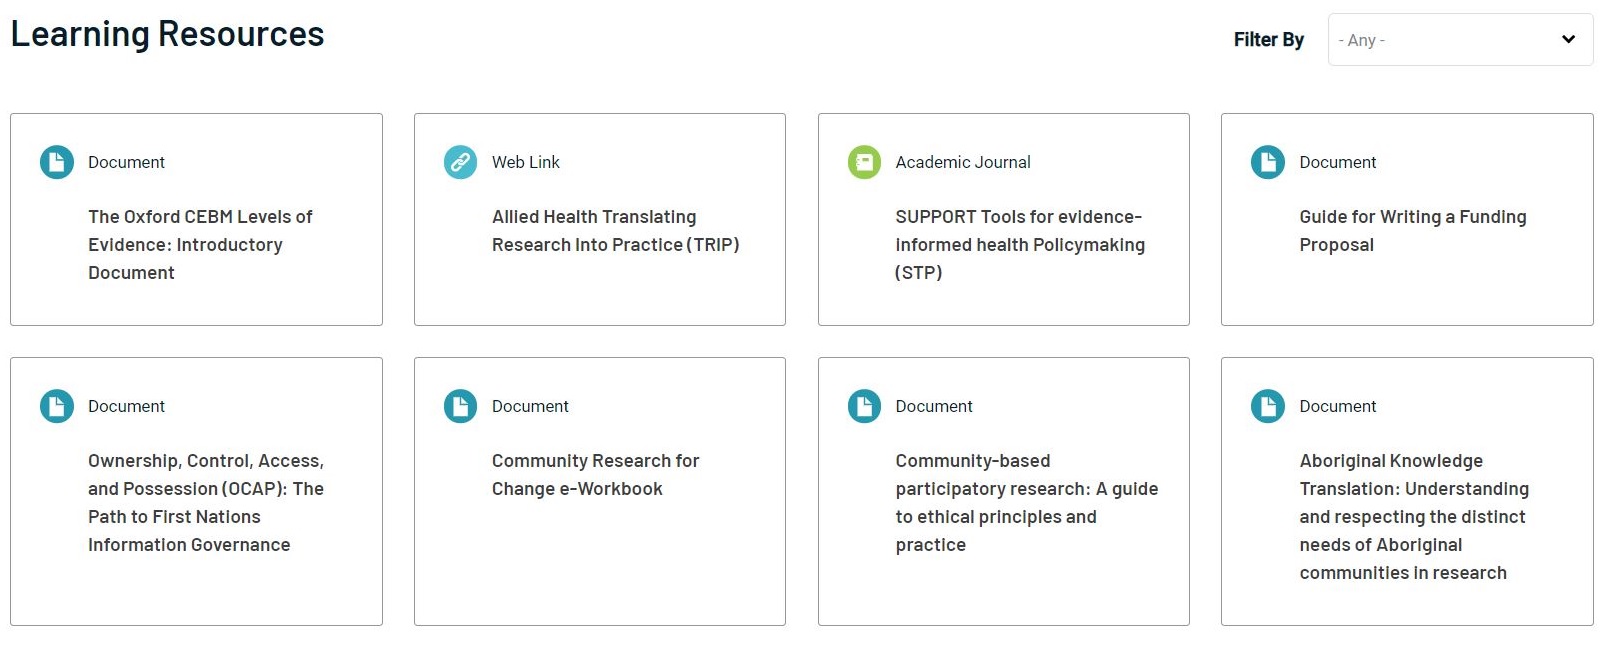The width and height of the screenshot is (1602, 645).
Task: Click the Document icon on the participatory research card
Action: pos(863,406)
